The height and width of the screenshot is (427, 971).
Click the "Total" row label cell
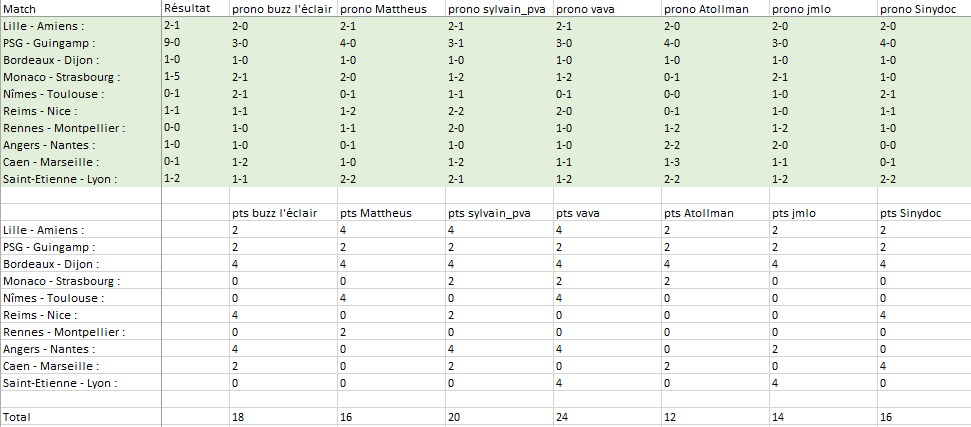(x=18, y=416)
